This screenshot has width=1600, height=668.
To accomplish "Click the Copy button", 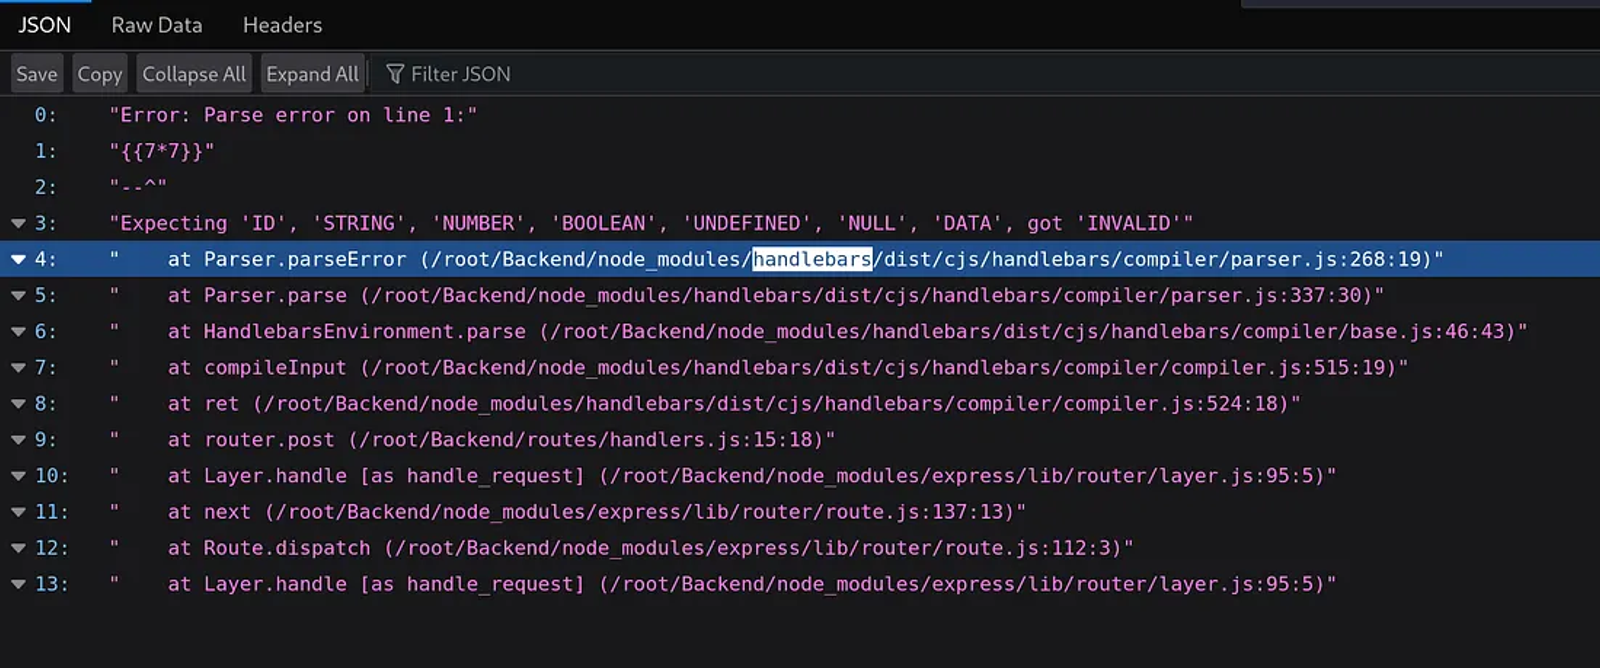I will point(100,74).
